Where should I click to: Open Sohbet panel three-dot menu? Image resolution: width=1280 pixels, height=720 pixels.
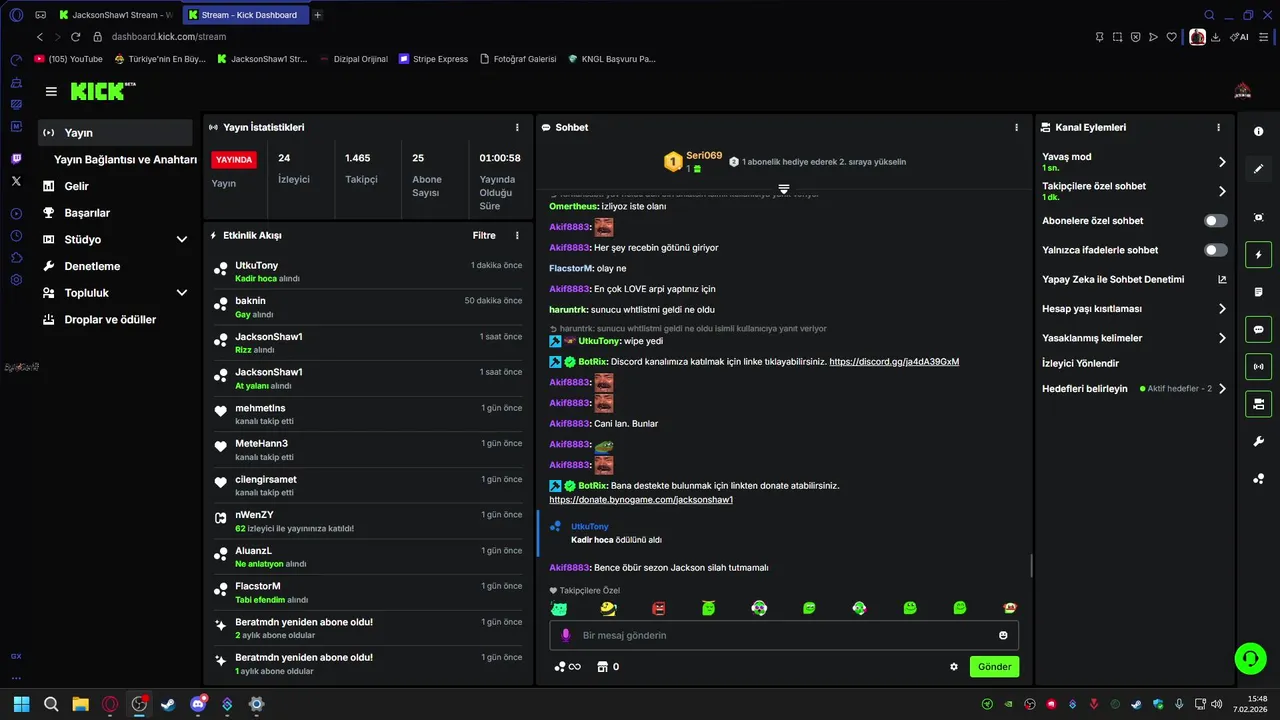pos(1017,128)
